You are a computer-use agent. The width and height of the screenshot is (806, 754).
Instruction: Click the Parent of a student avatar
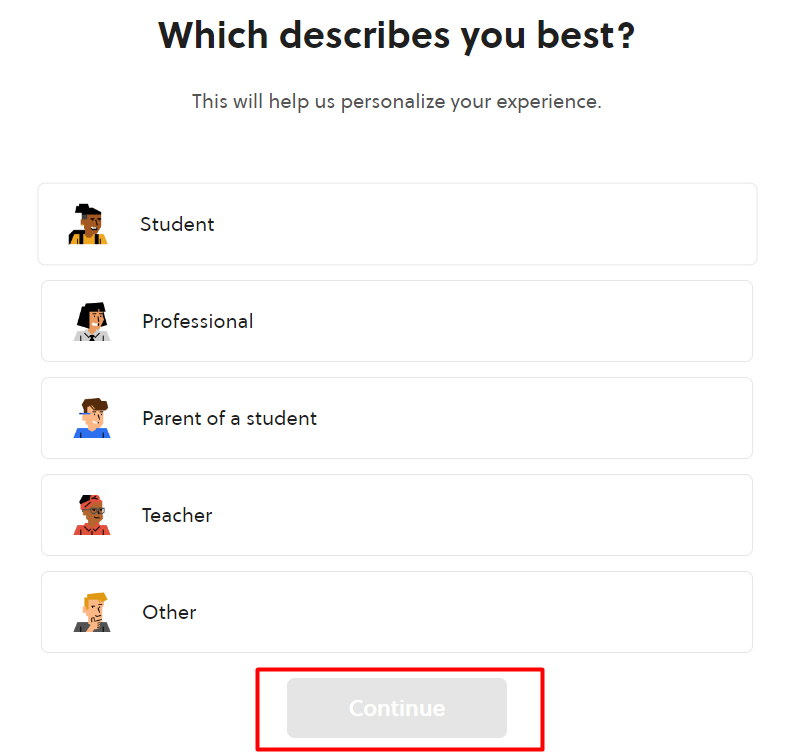[91, 419]
